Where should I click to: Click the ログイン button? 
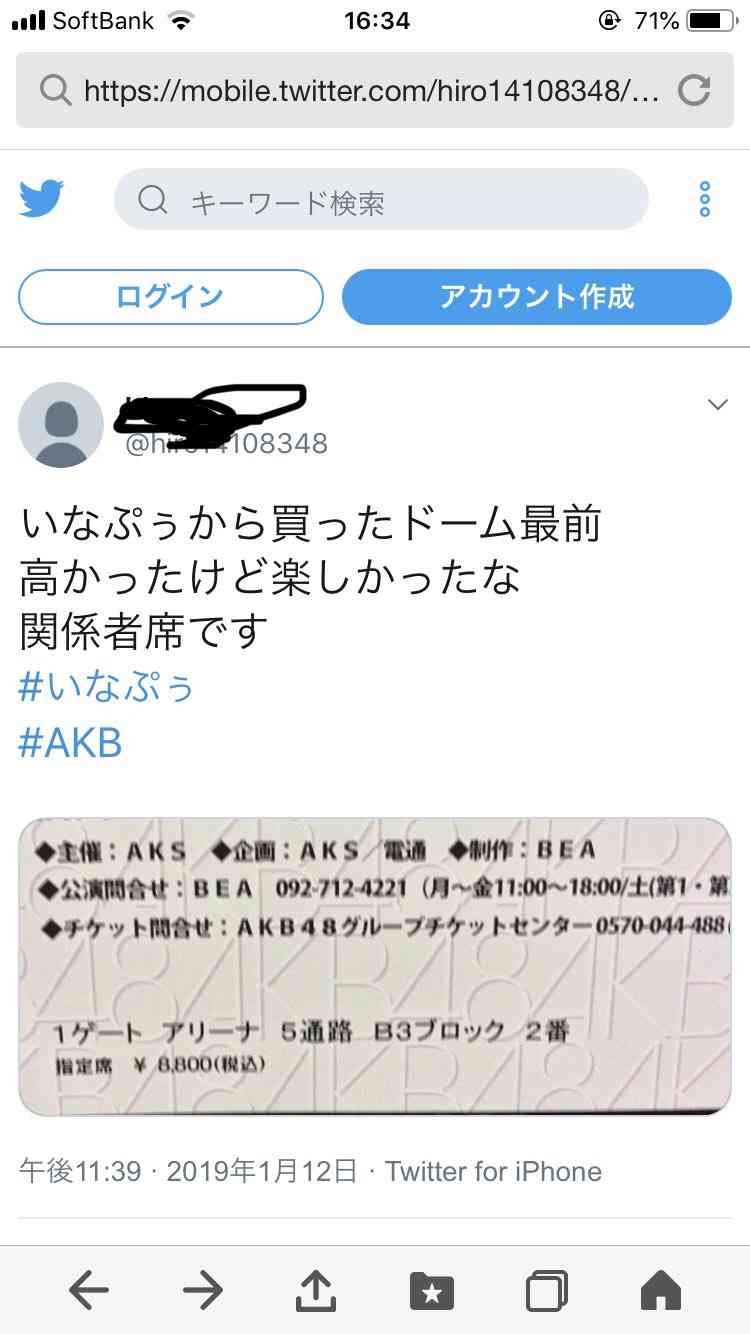(171, 297)
